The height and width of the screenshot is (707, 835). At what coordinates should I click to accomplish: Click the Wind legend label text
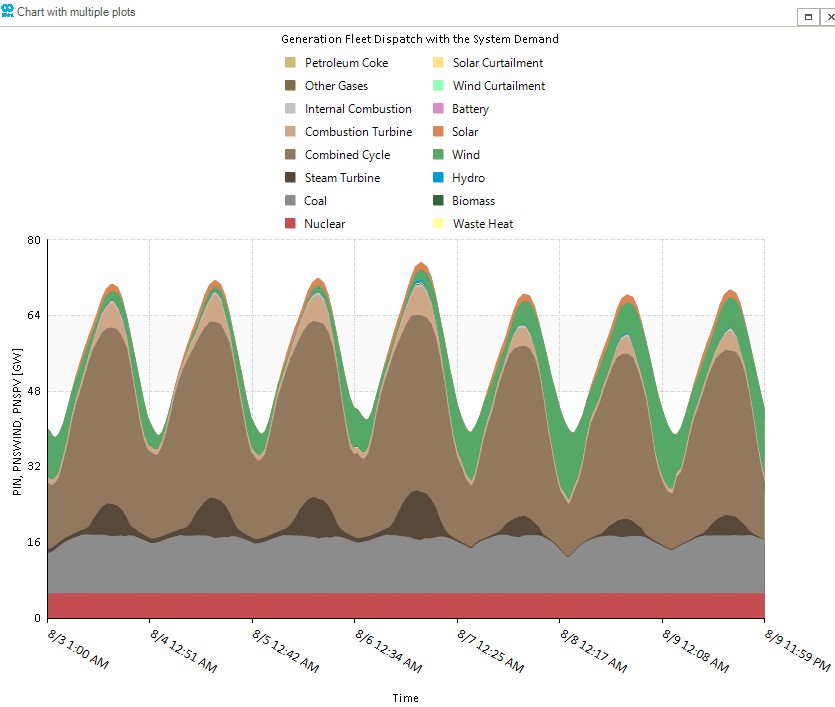466,155
